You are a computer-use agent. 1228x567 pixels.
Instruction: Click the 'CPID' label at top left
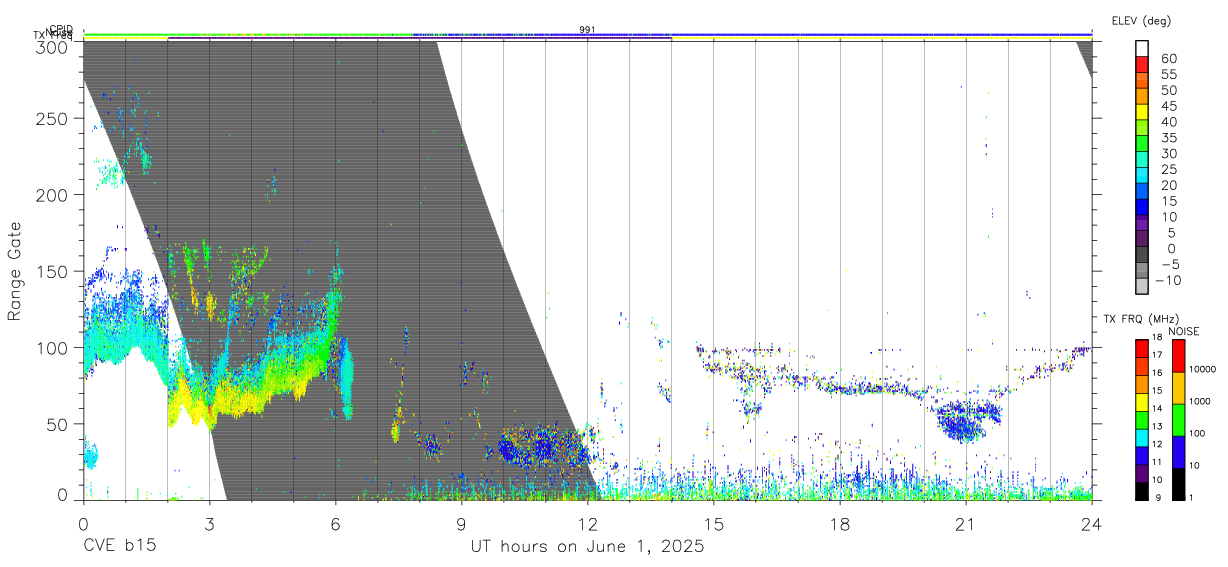pos(61,29)
